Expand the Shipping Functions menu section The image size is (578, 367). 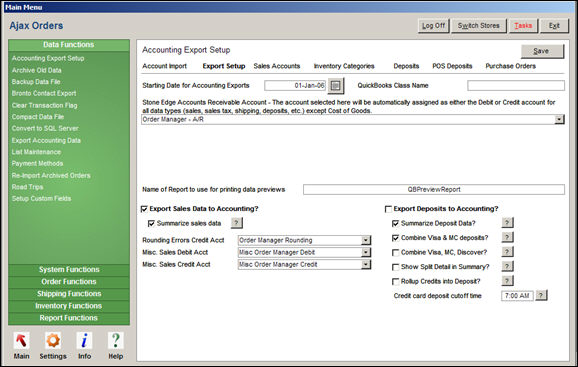69,294
